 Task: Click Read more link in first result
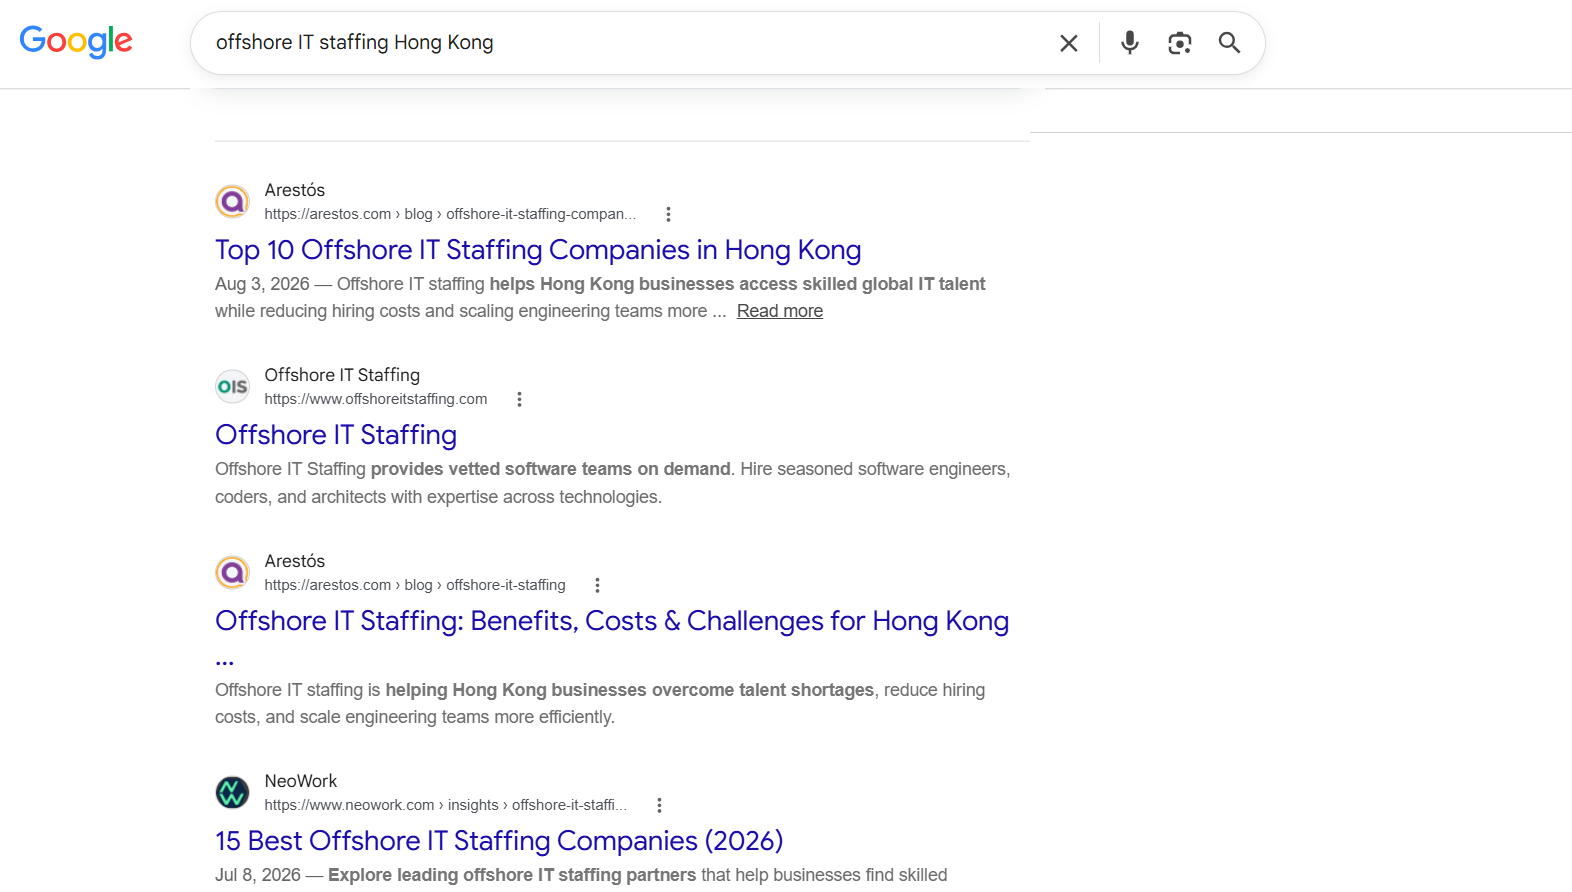coord(780,311)
